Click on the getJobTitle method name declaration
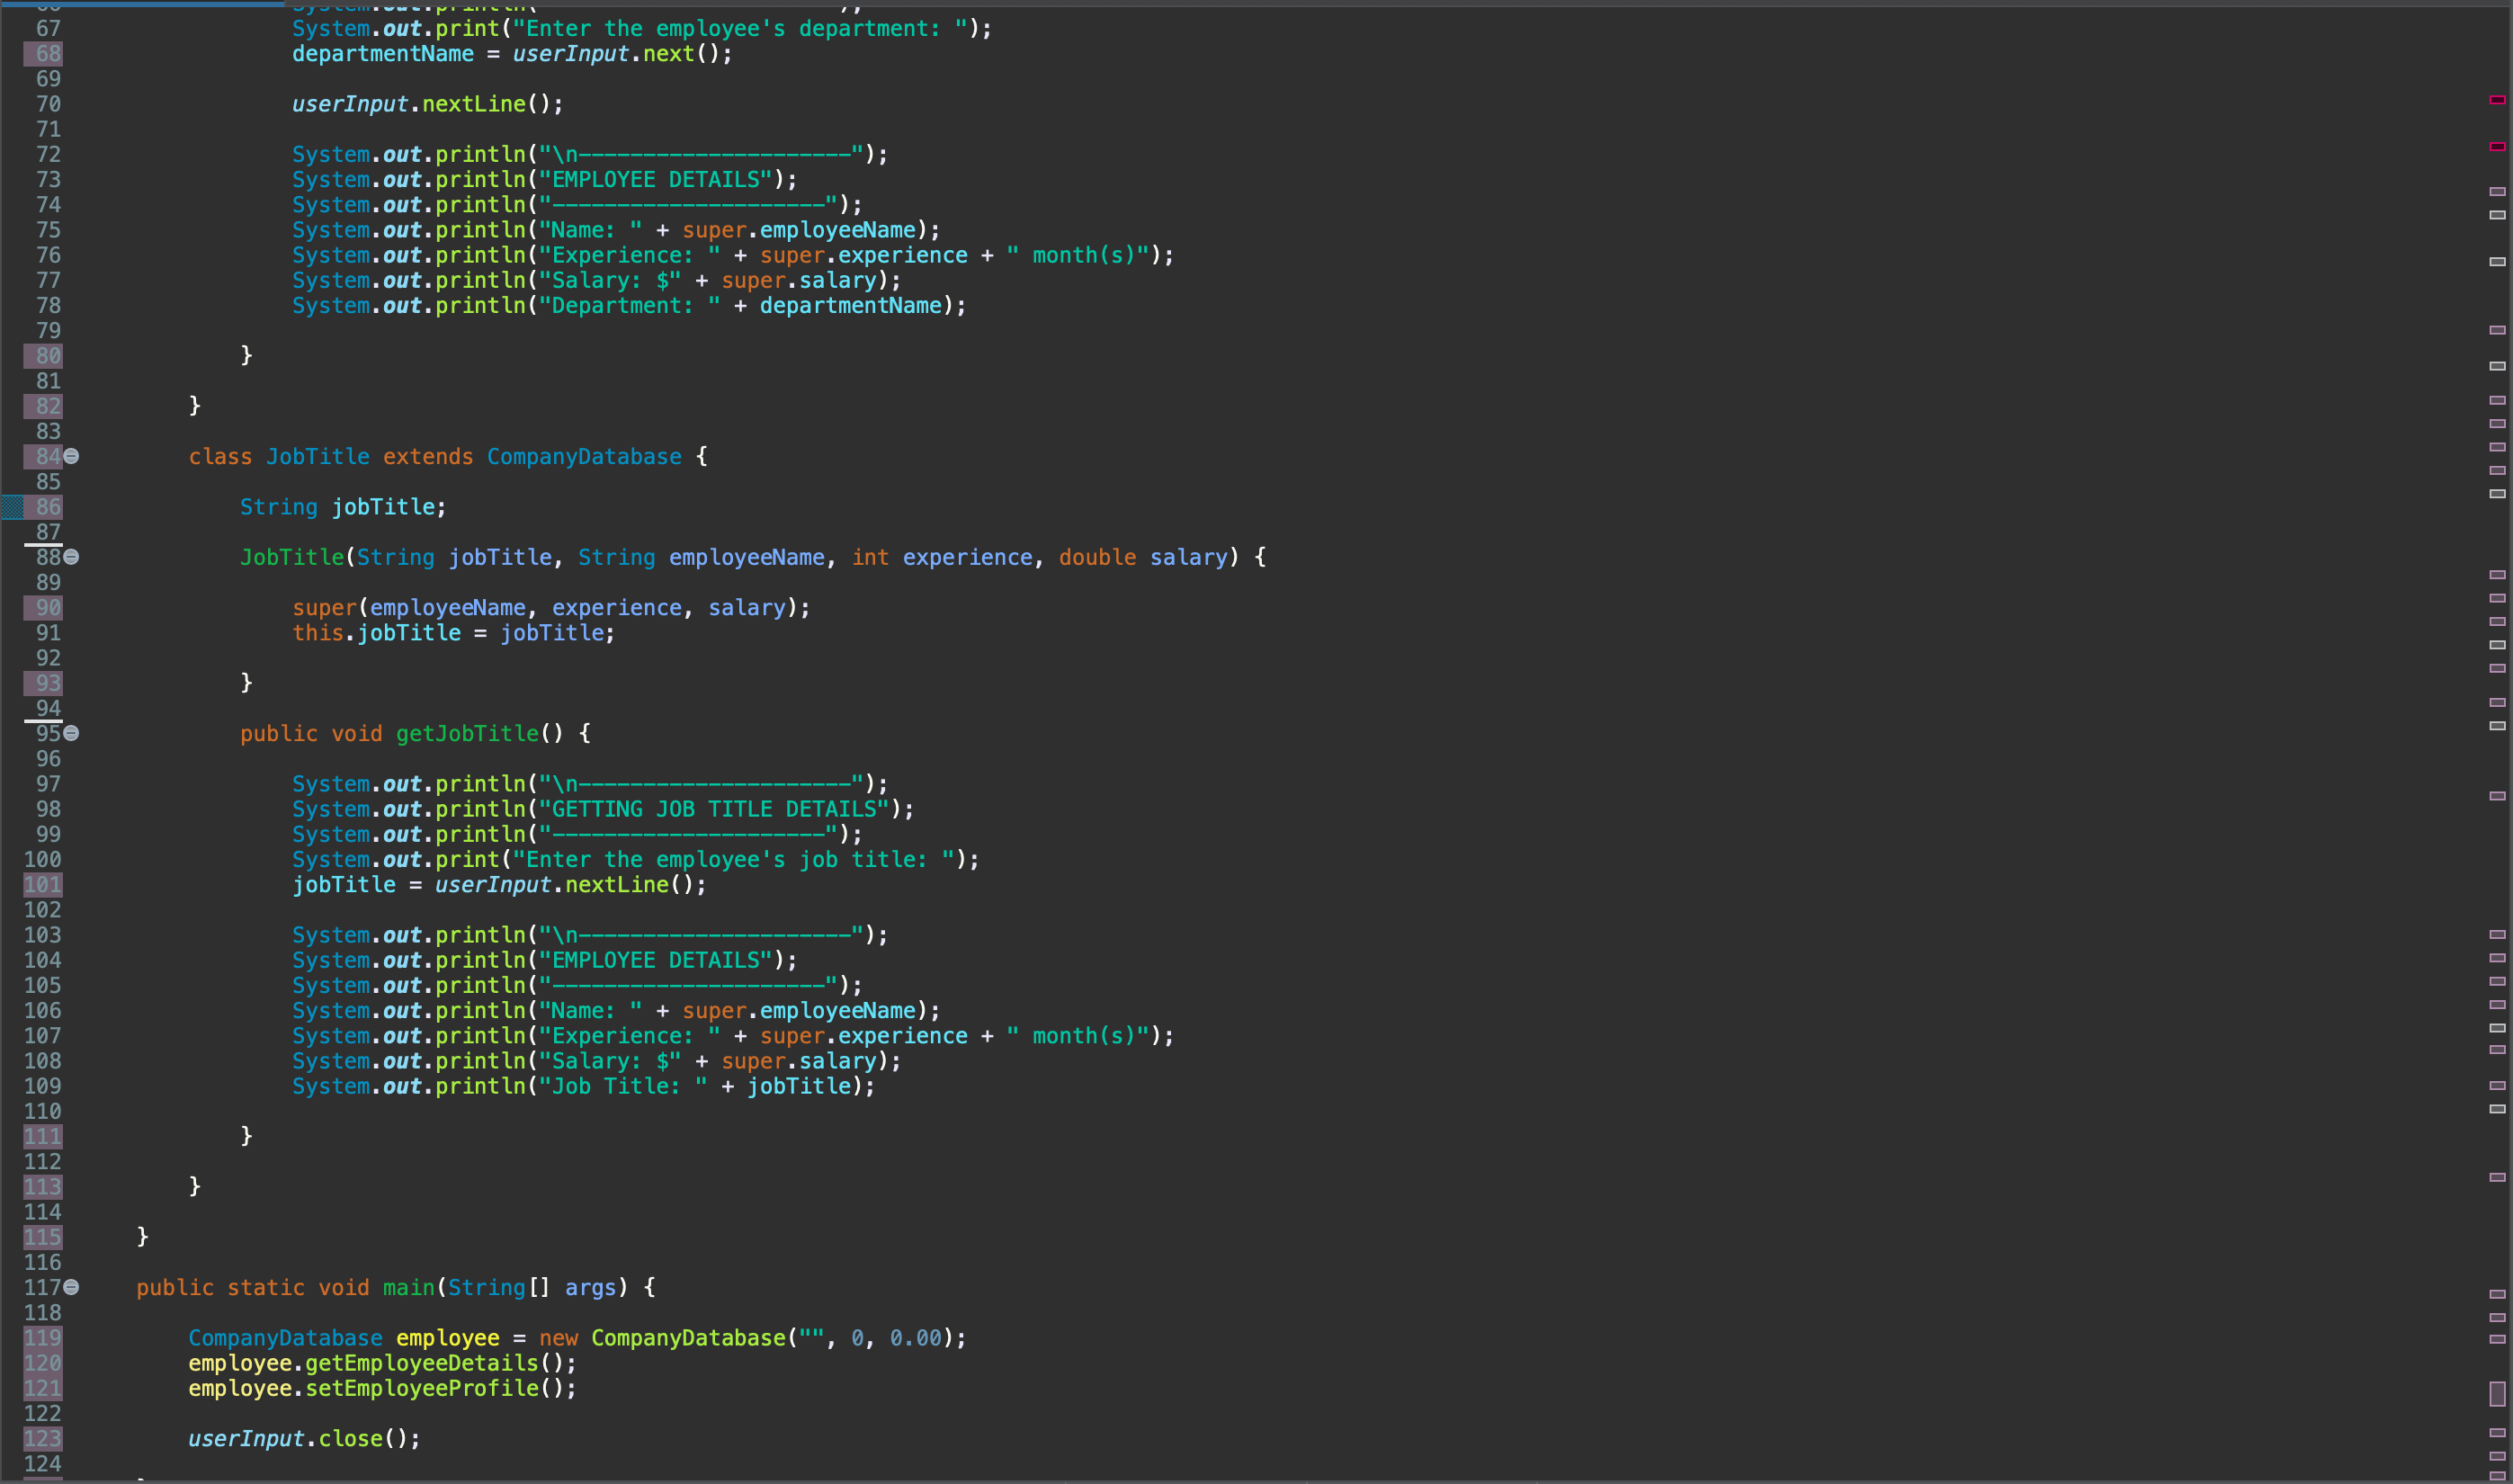The image size is (2513, 1484). point(466,734)
